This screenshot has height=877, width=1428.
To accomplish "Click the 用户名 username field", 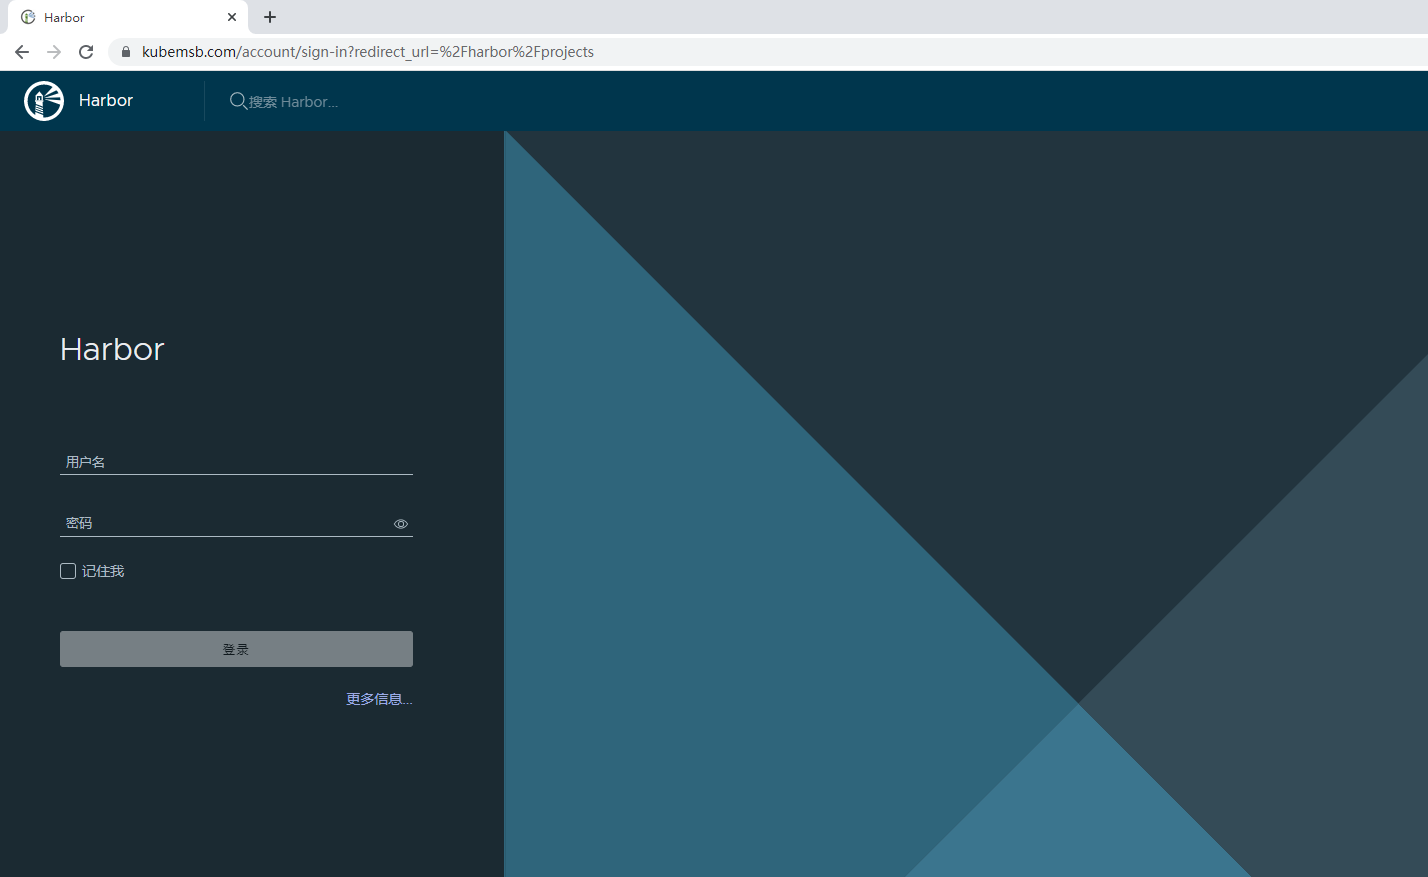I will (x=236, y=462).
